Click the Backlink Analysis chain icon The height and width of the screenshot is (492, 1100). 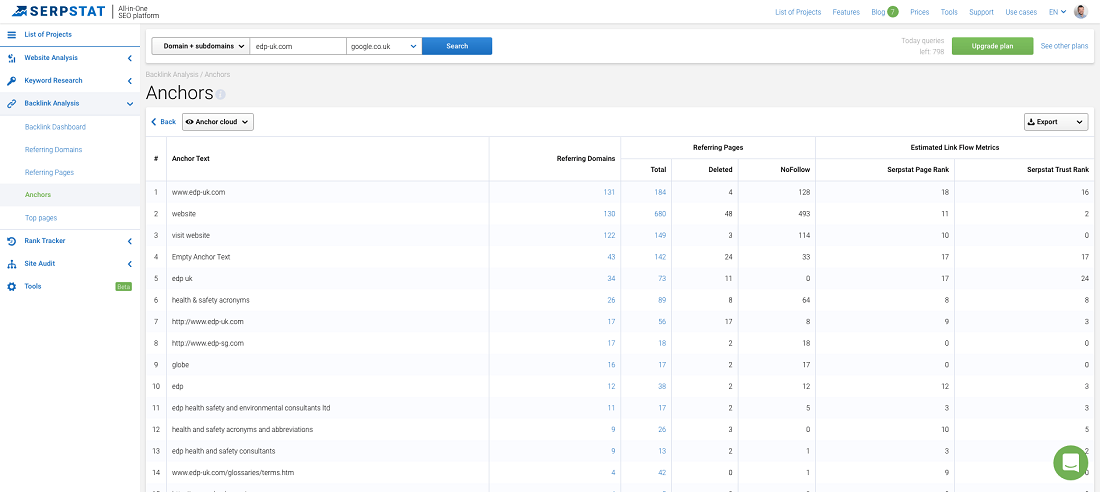tap(11, 103)
